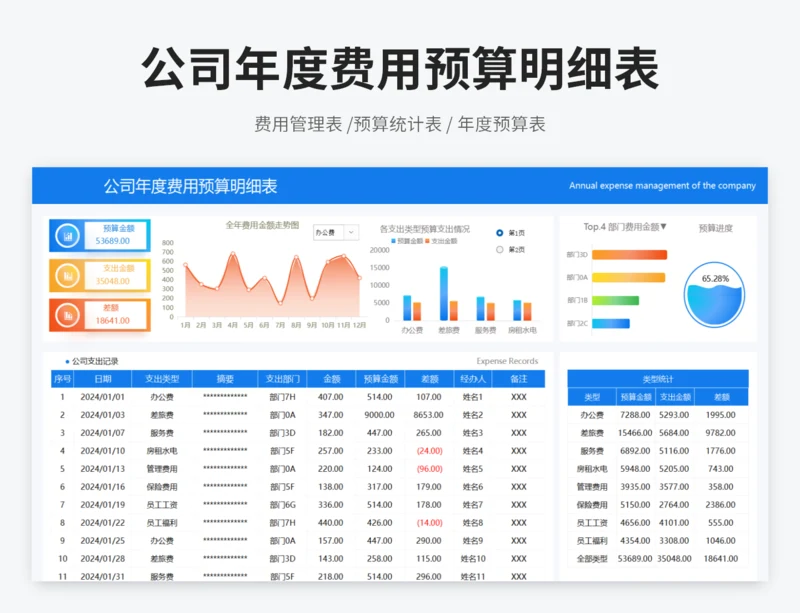800x613 pixels.
Task: Select the 第1页 radio button
Action: [x=499, y=233]
